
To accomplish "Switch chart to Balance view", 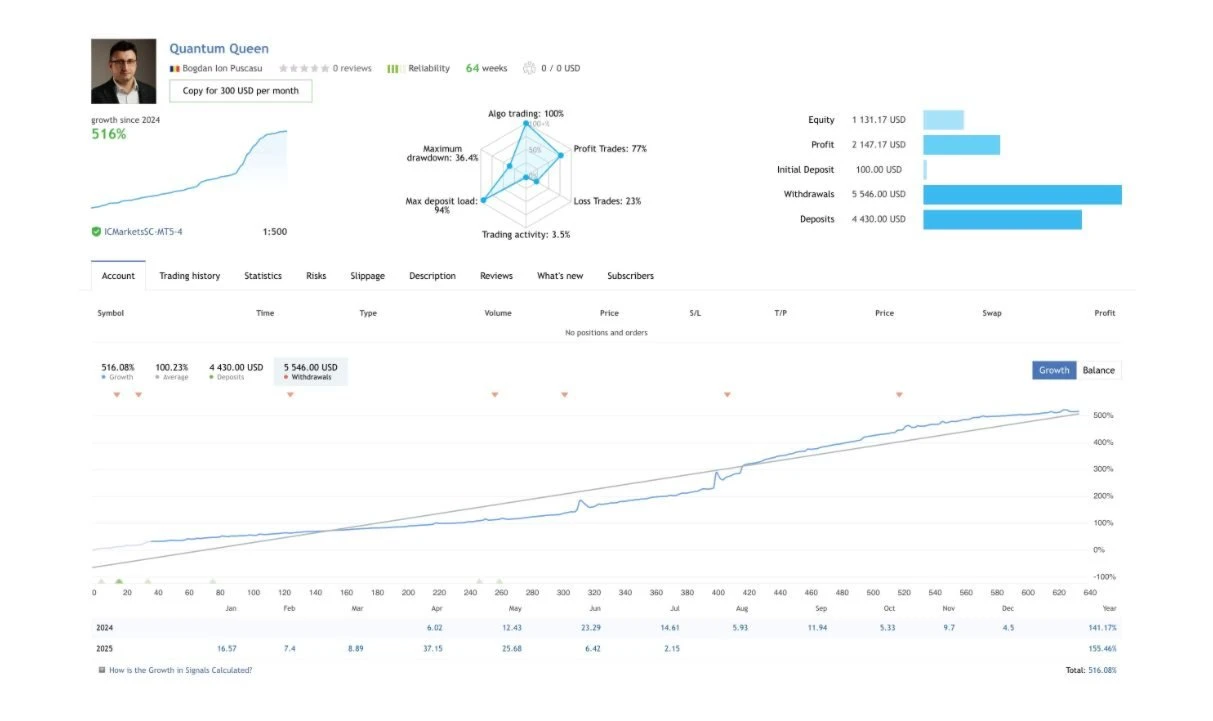I will [x=1098, y=370].
